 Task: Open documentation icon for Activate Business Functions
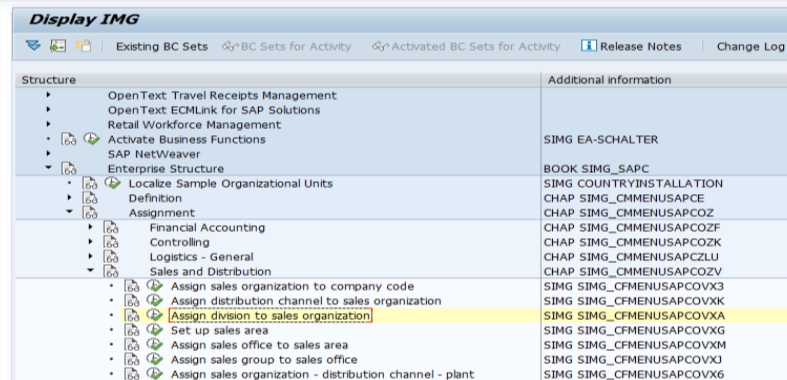click(69, 139)
